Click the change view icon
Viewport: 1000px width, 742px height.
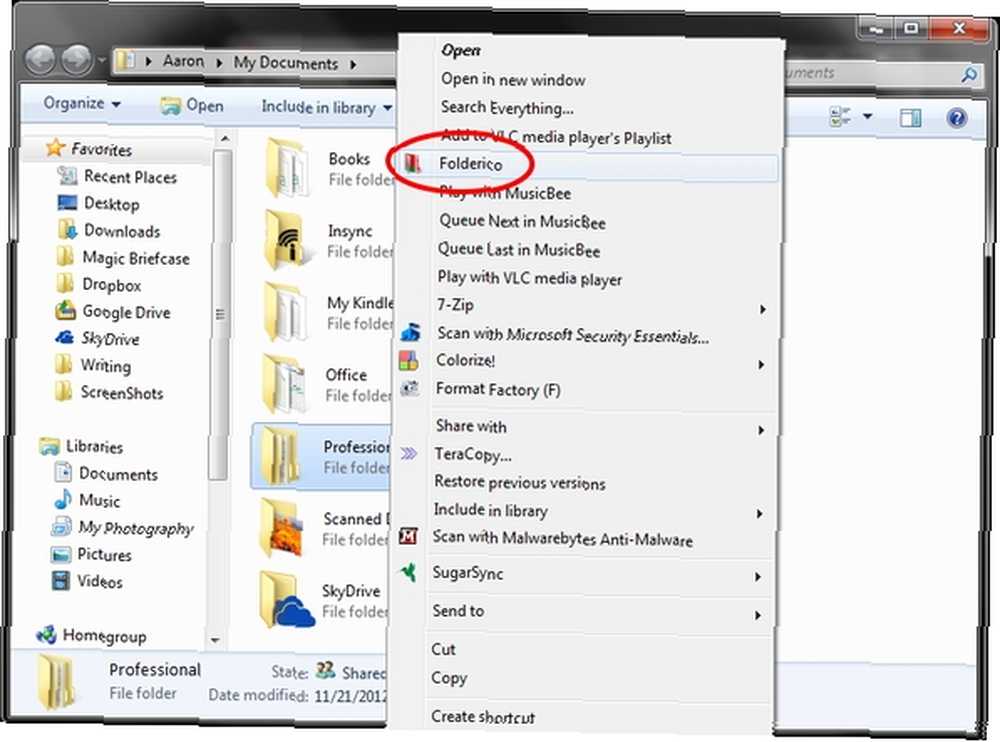(841, 117)
